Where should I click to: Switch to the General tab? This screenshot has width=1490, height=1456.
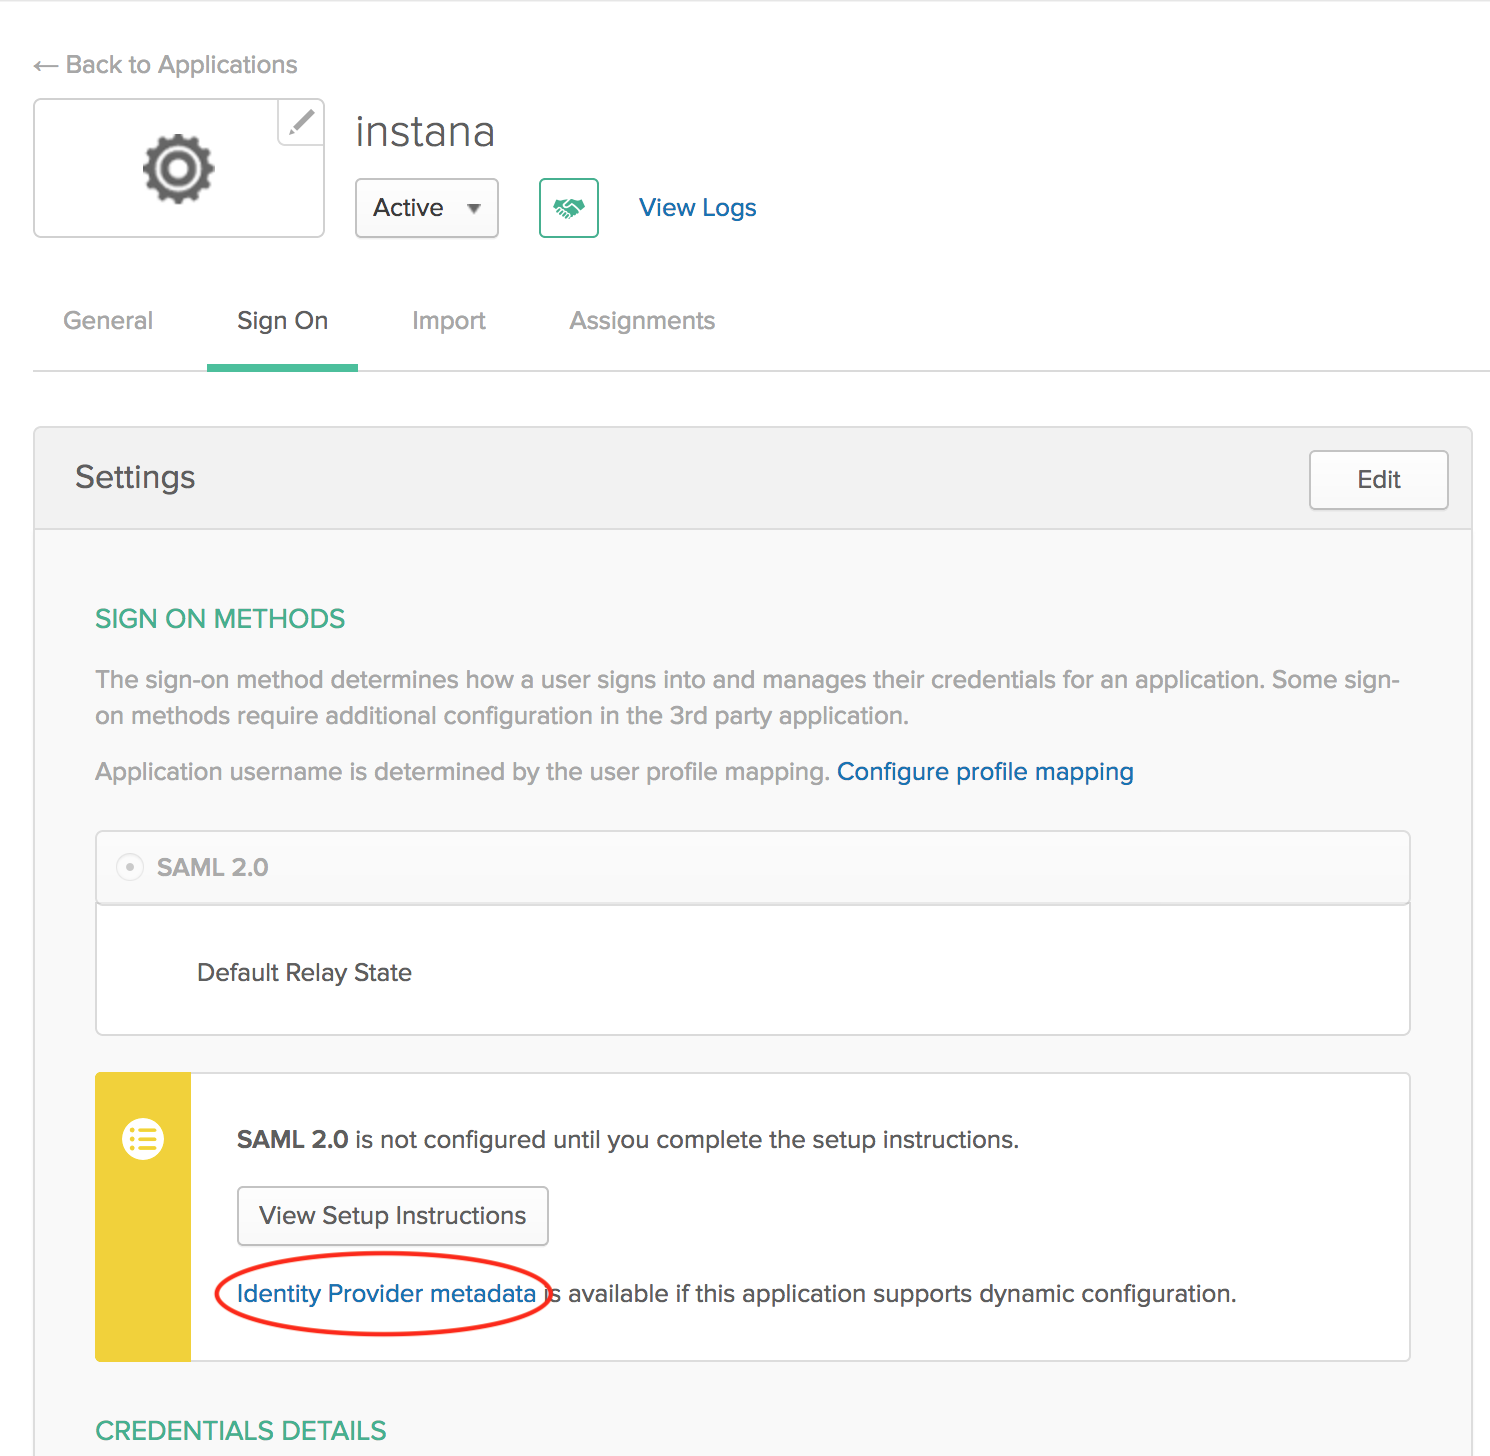(x=108, y=321)
